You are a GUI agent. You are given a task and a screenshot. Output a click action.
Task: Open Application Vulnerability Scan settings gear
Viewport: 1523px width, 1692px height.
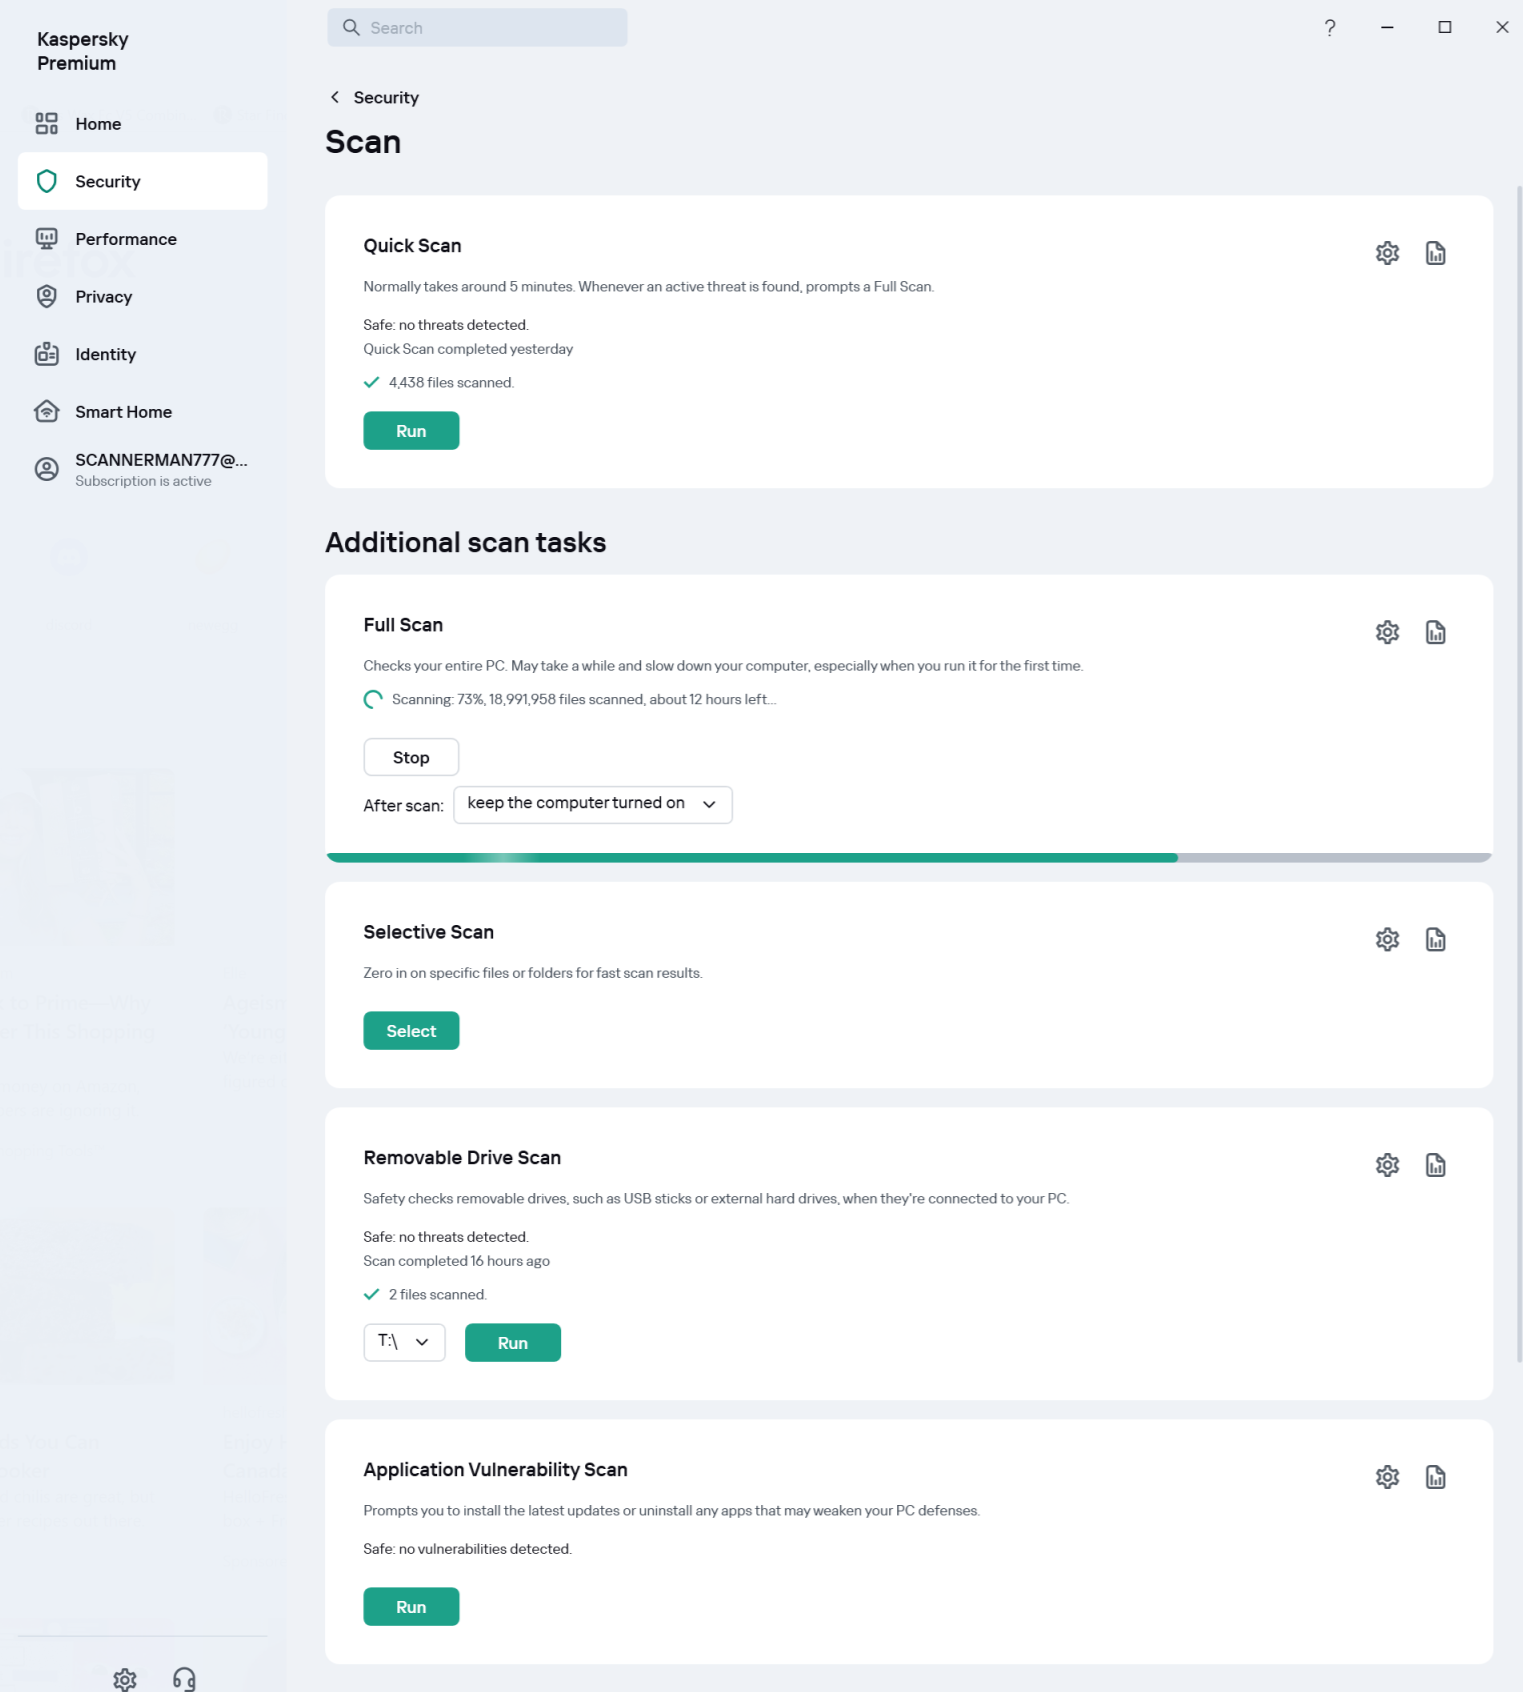(1387, 1477)
